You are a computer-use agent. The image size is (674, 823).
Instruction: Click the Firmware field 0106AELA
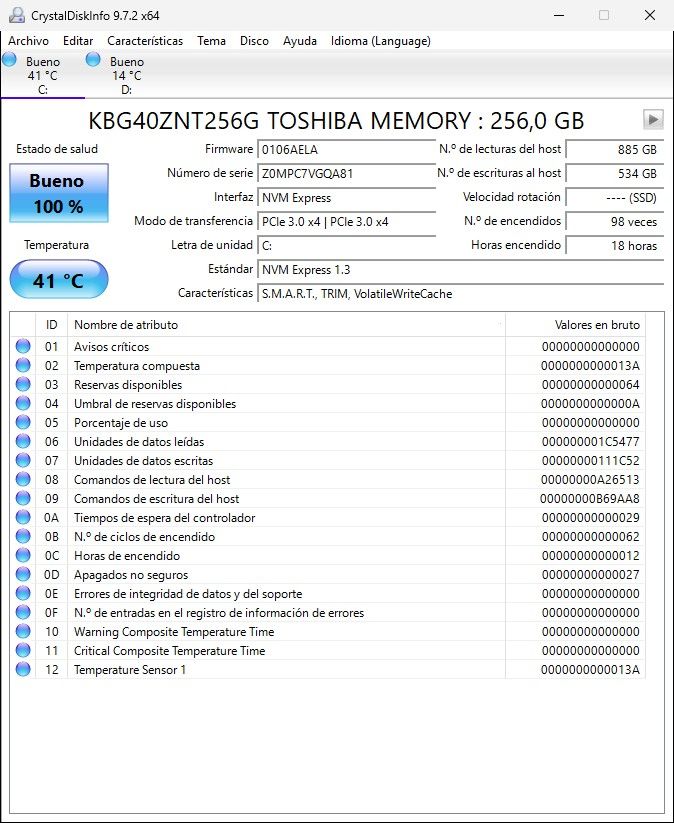[x=346, y=150]
